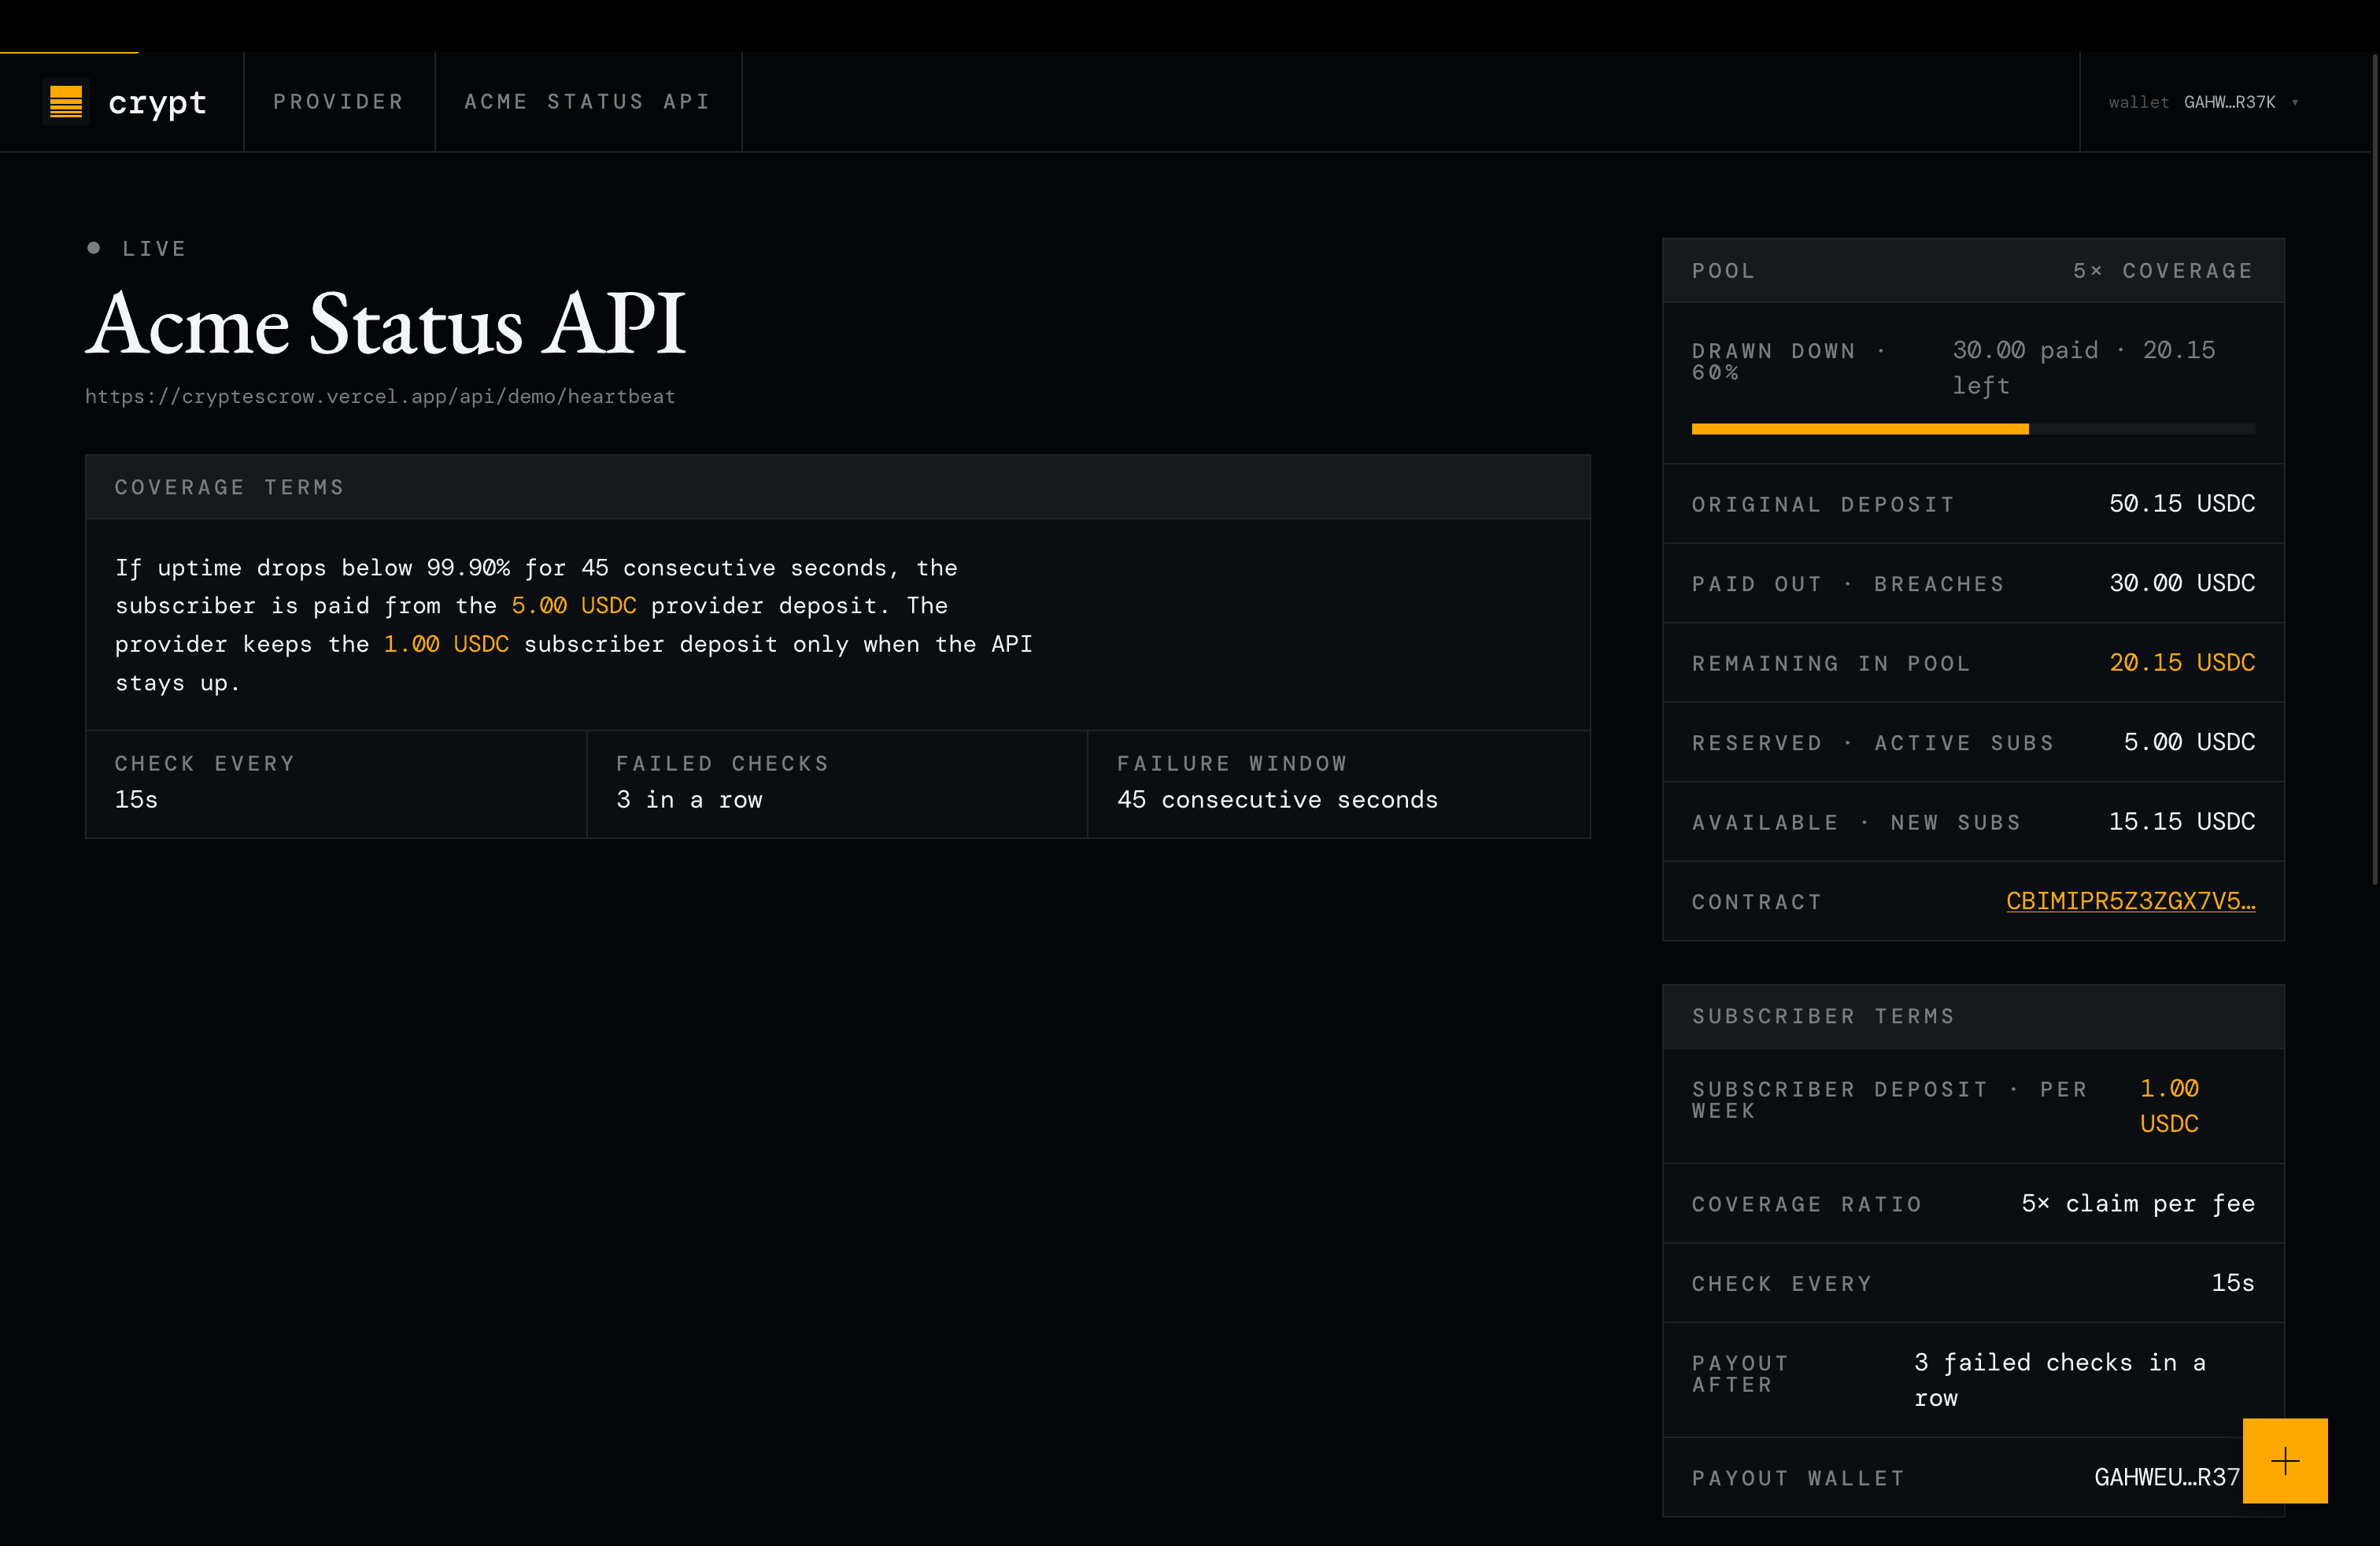Viewport: 2380px width, 1546px height.
Task: Click the 1.00 USDC subscriber deposit in terms
Action: pos(446,645)
